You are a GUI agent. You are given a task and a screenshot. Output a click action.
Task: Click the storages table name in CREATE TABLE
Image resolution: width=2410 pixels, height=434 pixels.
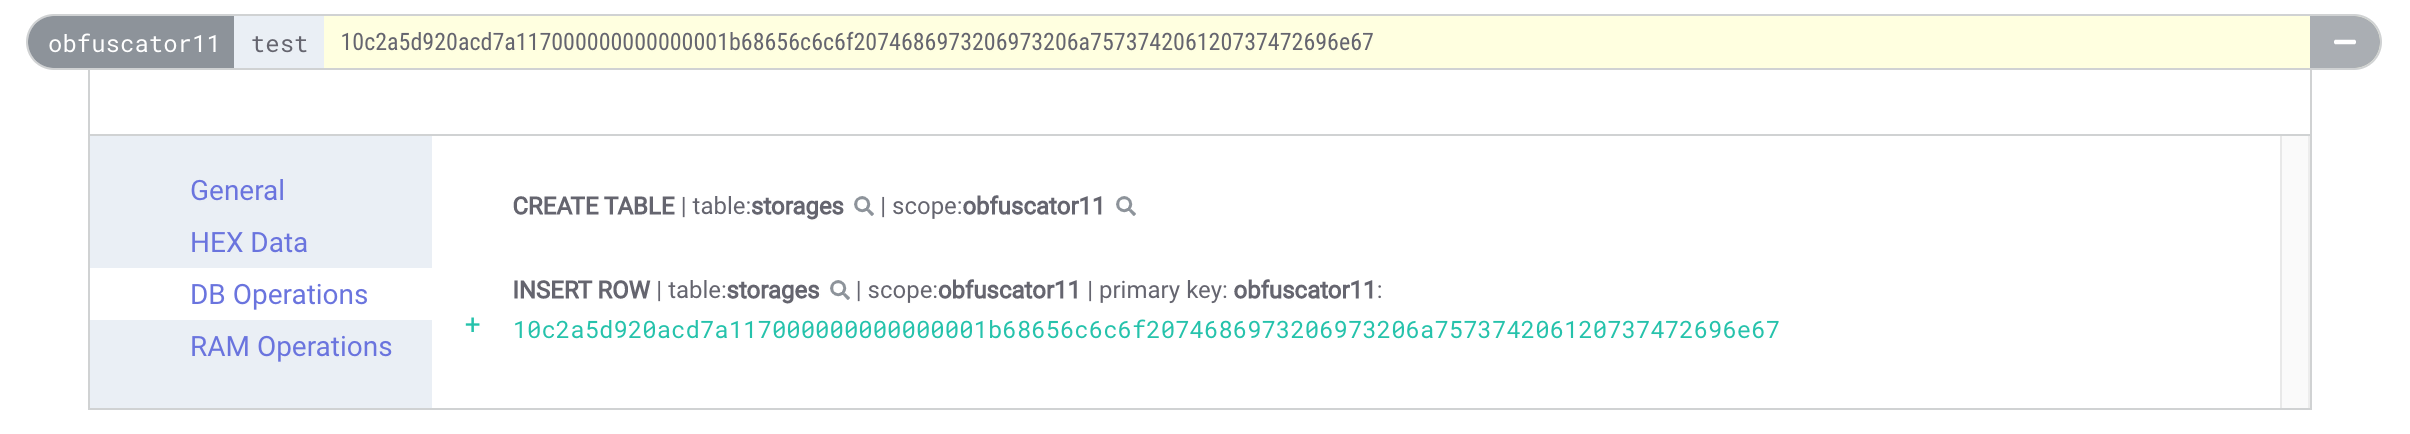(x=797, y=206)
